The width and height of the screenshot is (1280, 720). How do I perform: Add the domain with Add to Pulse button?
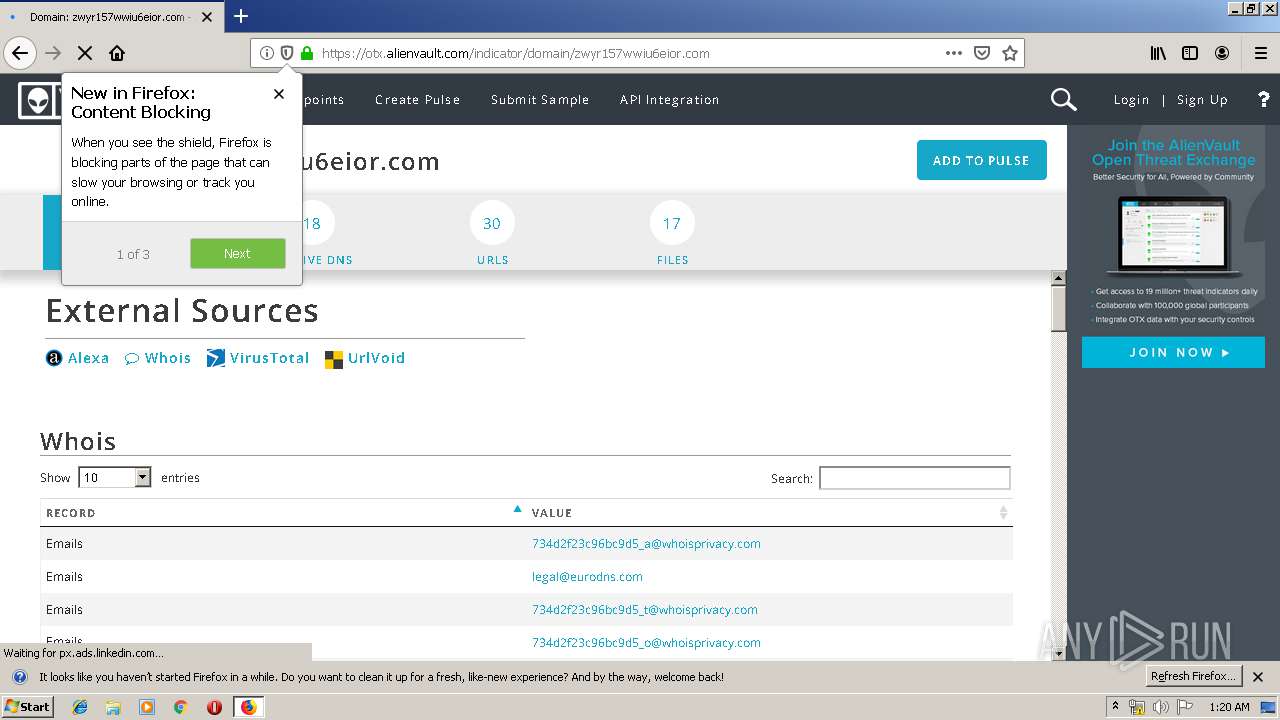click(982, 160)
